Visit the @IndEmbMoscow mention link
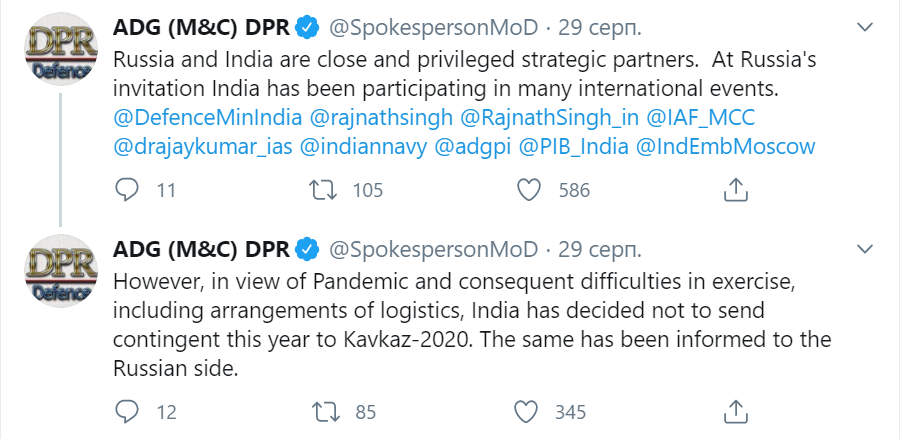 (725, 146)
